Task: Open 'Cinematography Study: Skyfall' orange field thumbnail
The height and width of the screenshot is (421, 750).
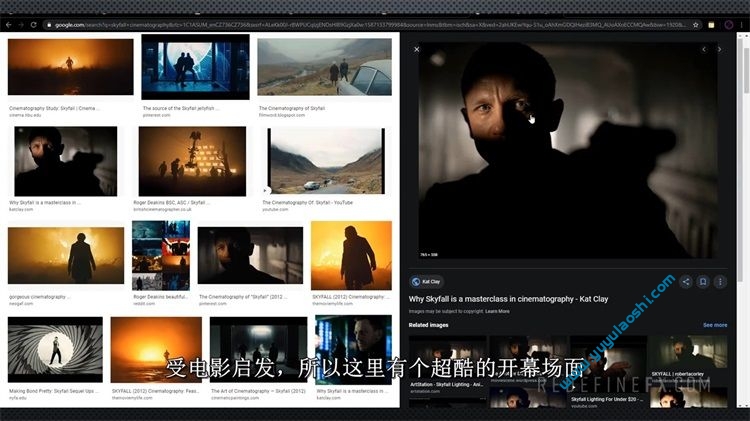Action: [70, 67]
